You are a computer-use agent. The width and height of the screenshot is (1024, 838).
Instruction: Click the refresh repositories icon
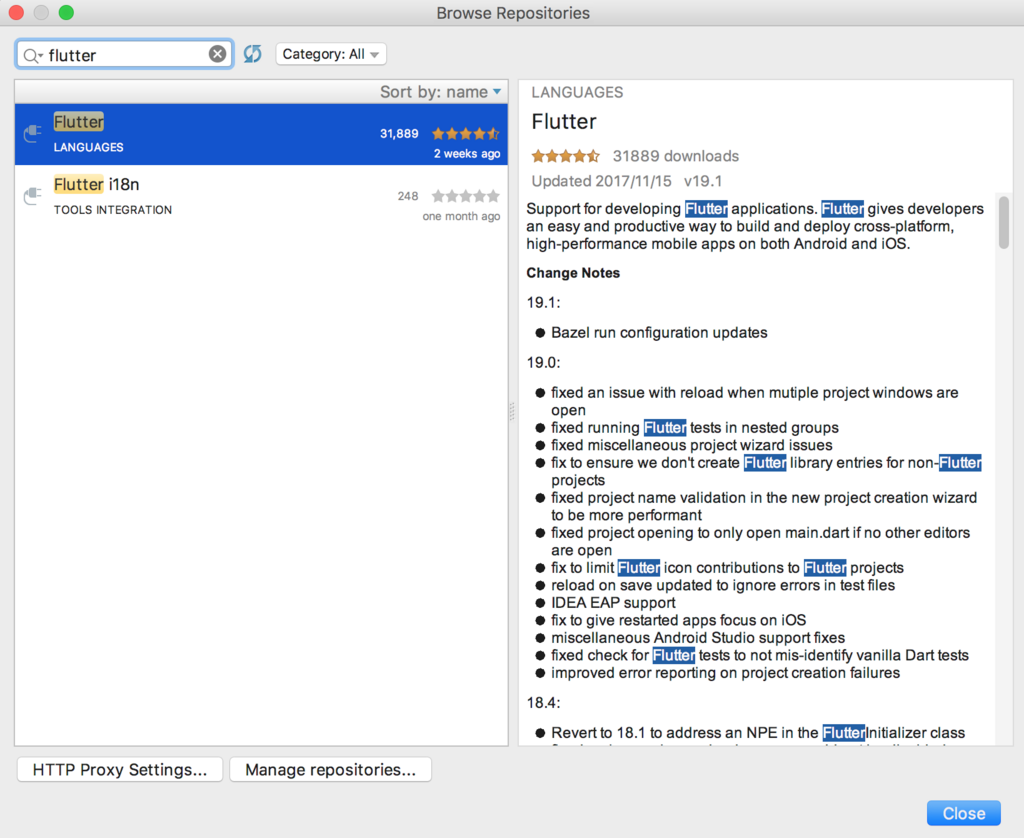pos(253,54)
